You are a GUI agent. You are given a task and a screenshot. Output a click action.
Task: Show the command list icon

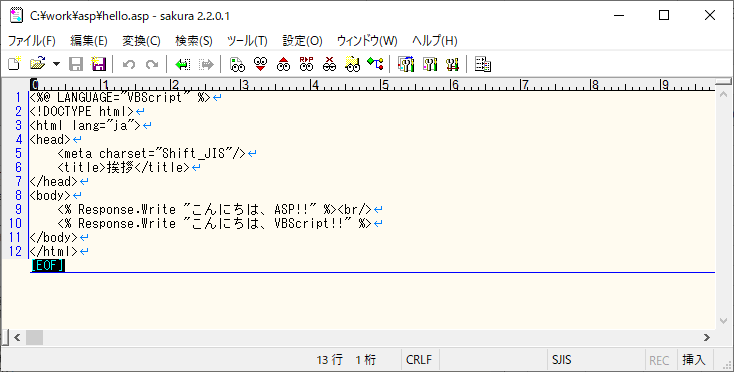point(483,64)
